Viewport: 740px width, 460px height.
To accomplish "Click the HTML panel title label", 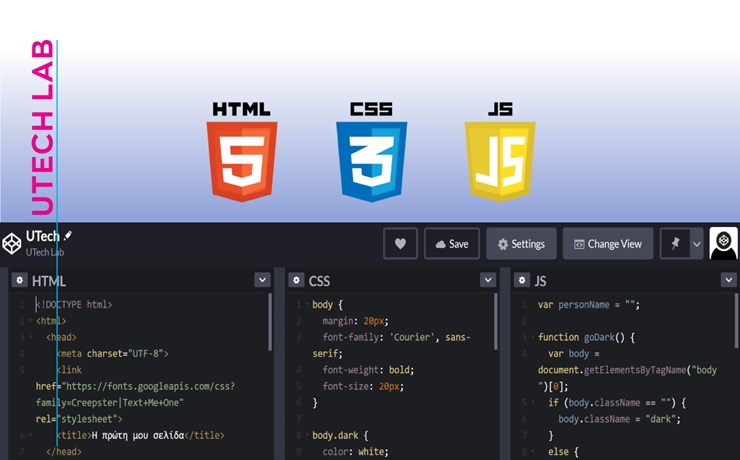I will (x=49, y=281).
